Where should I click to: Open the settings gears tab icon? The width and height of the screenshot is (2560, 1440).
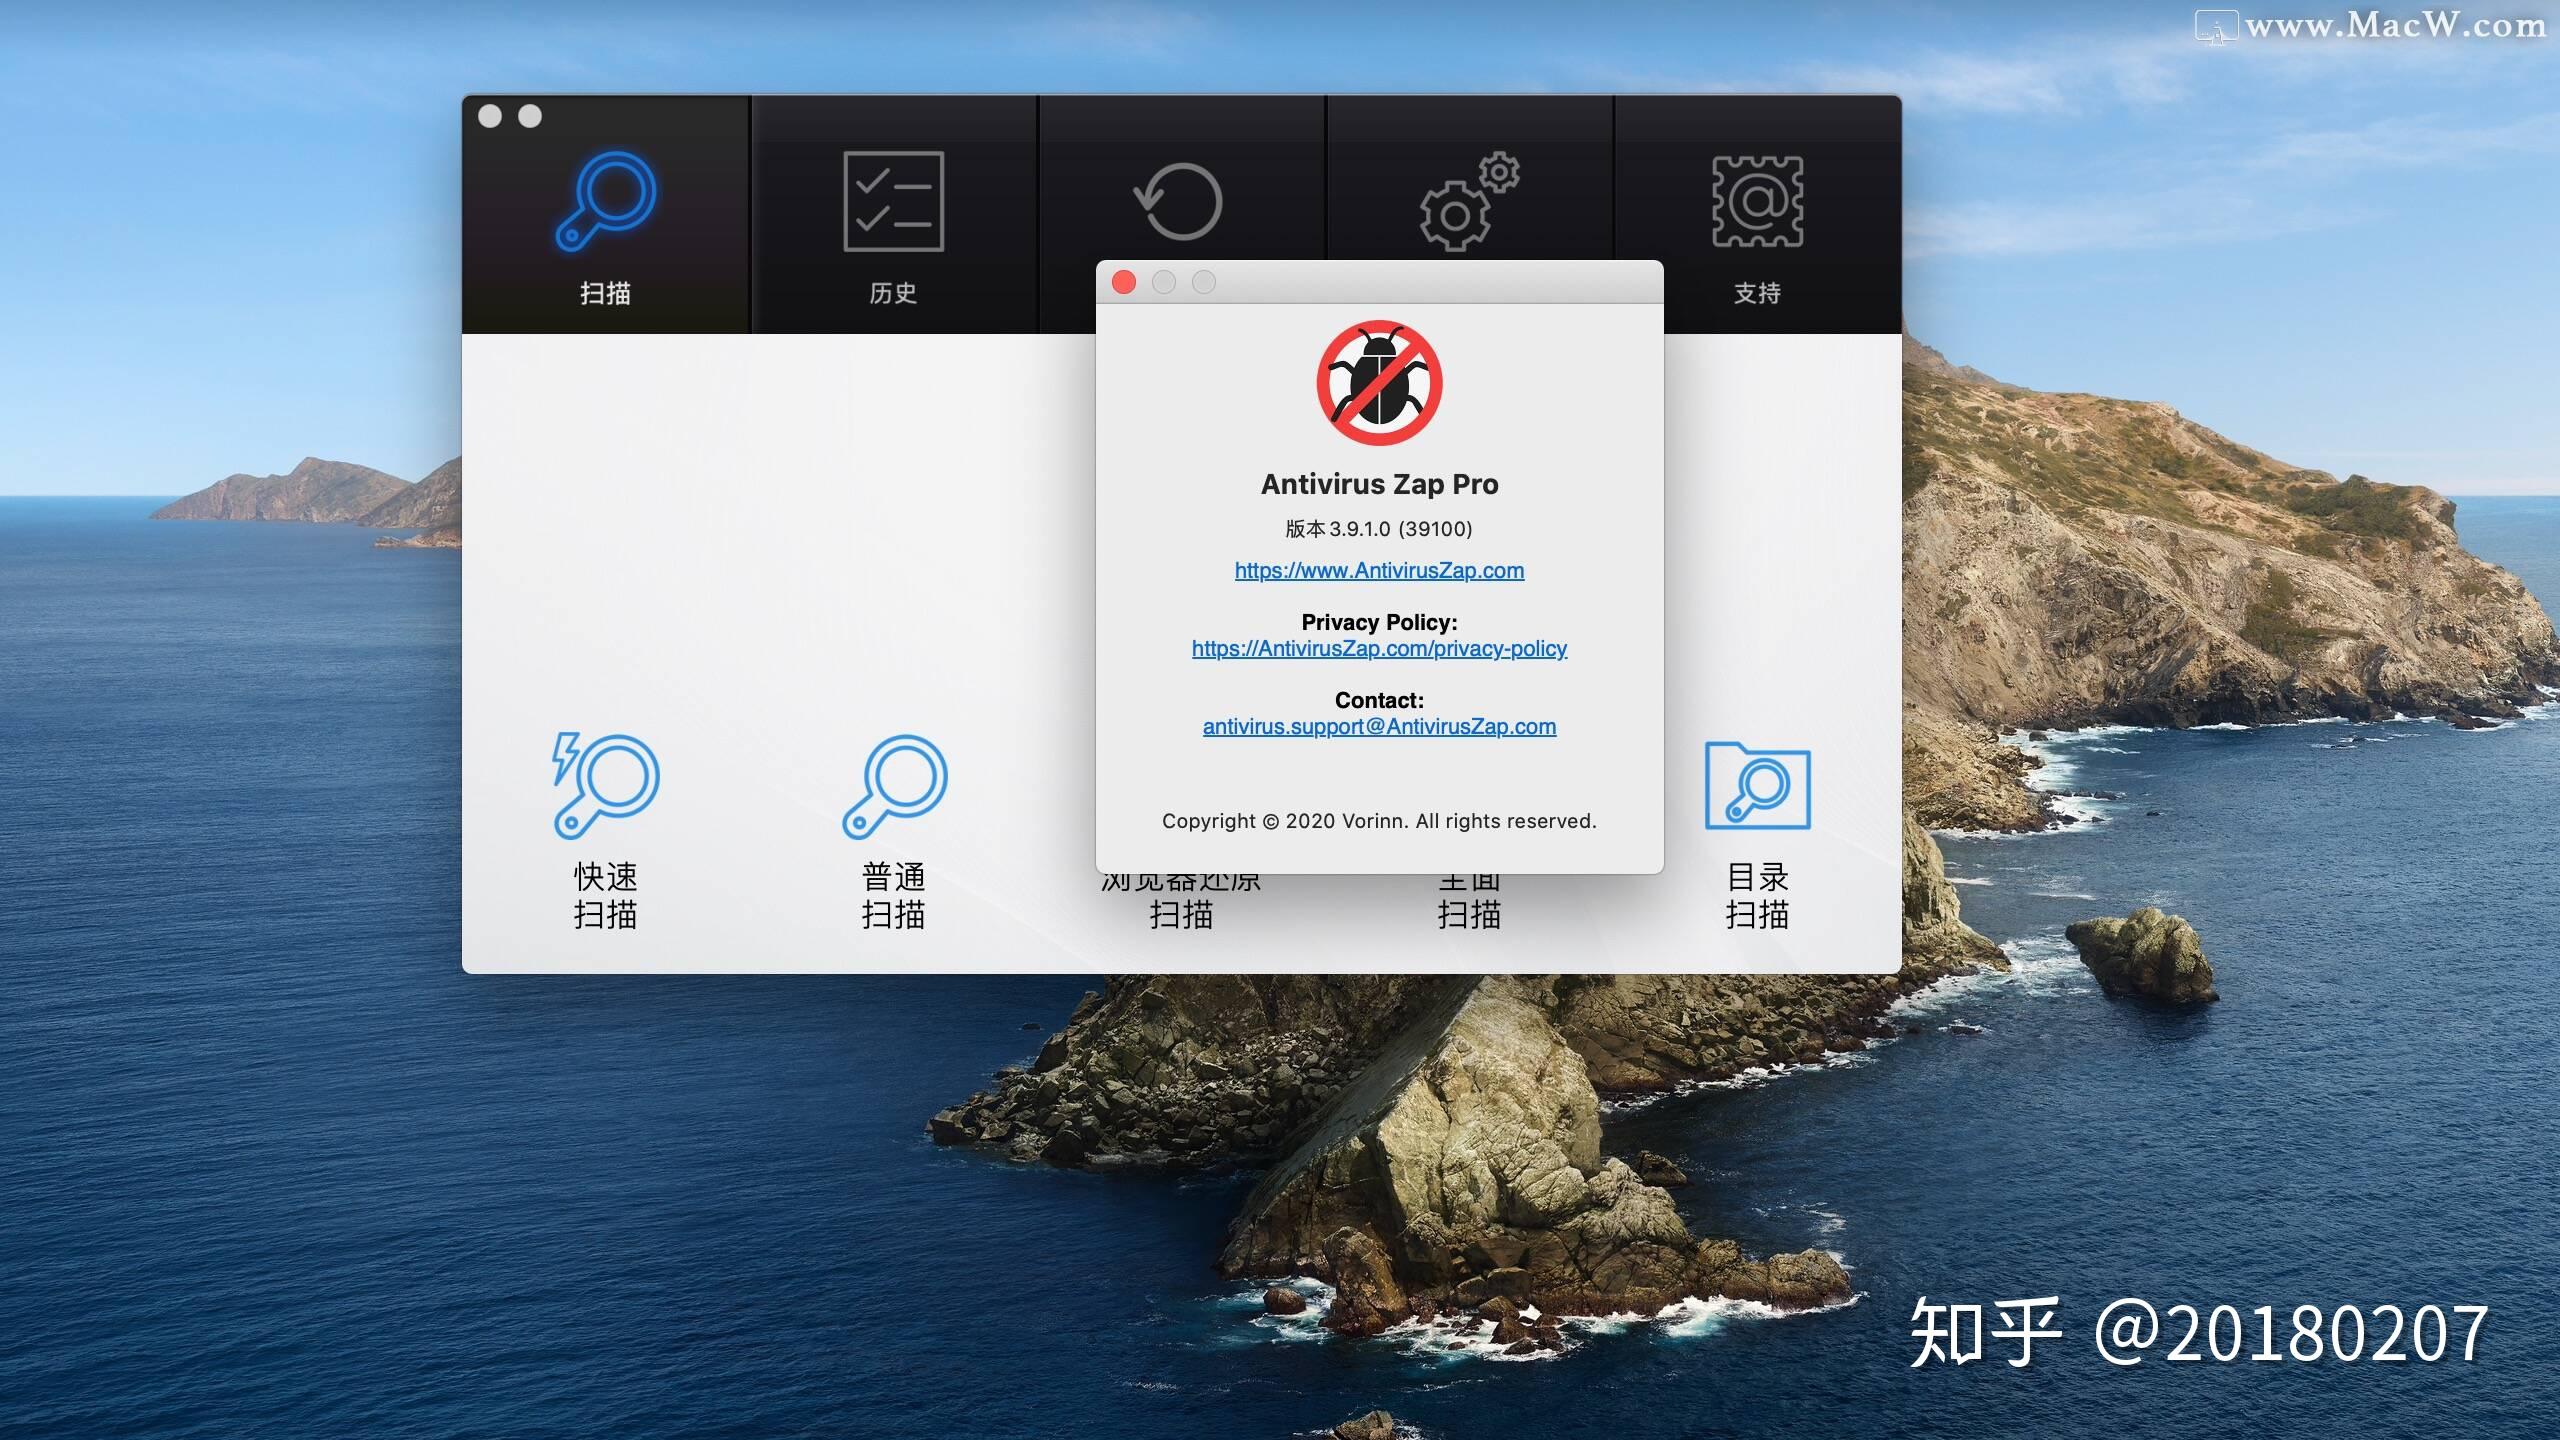click(1469, 201)
